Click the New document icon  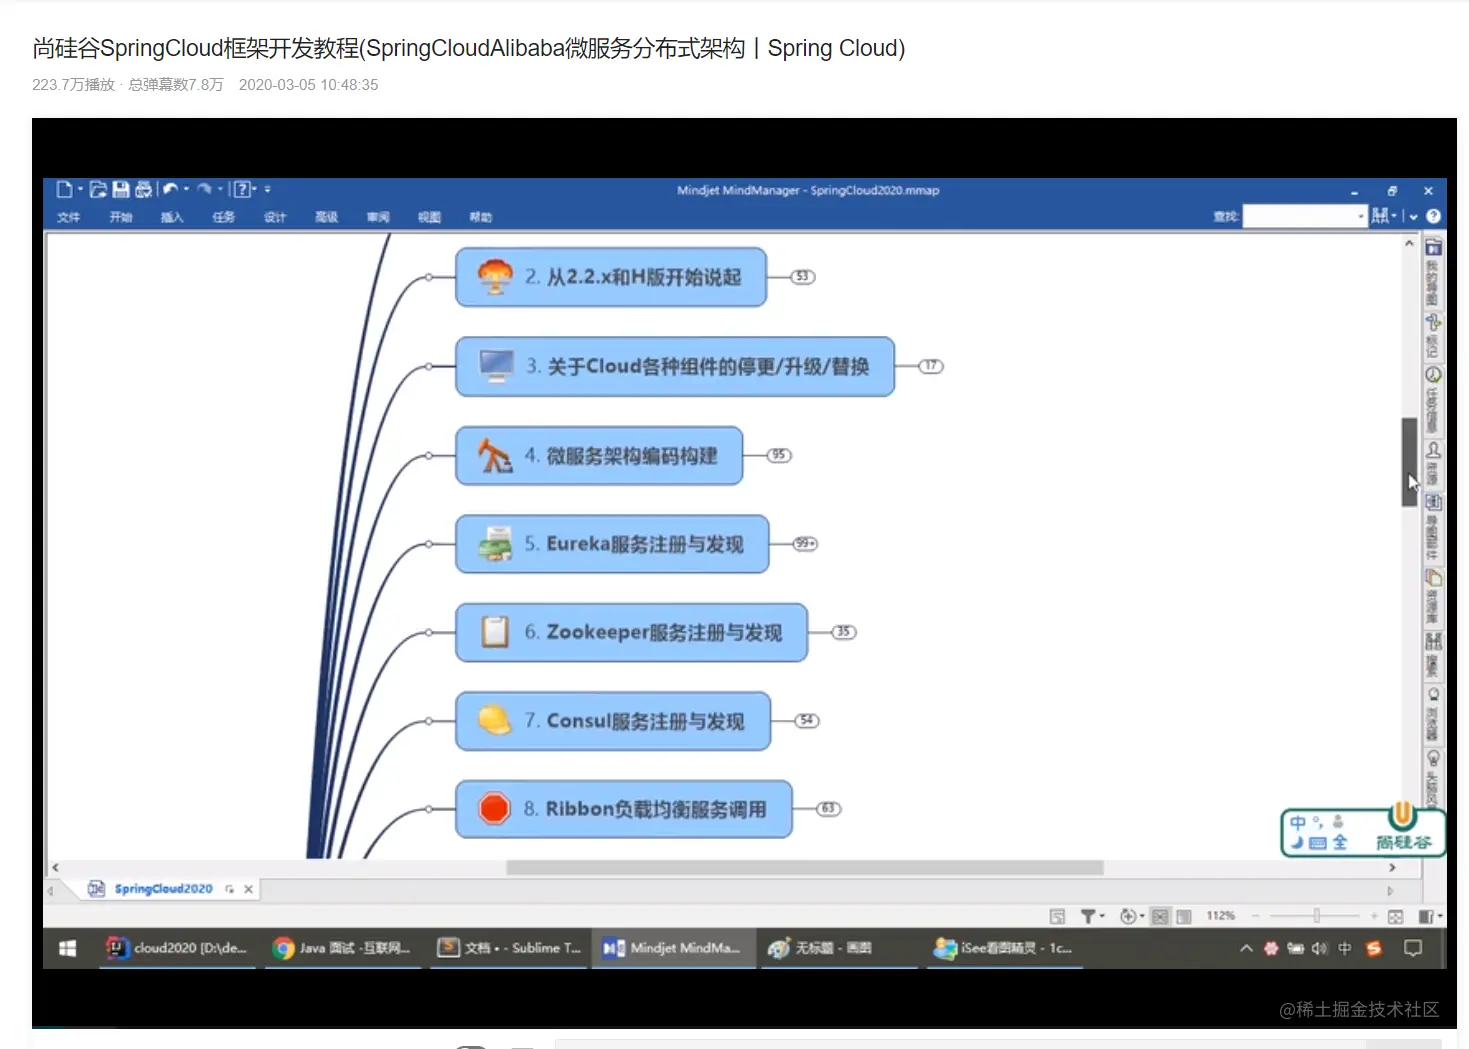[x=64, y=189]
